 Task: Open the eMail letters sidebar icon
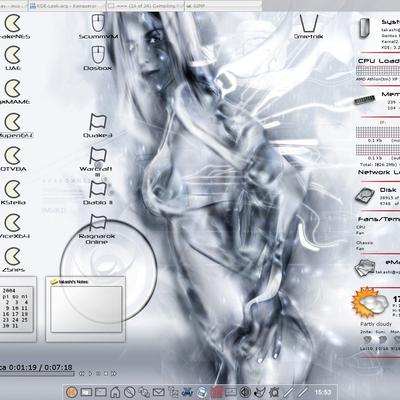364,267
